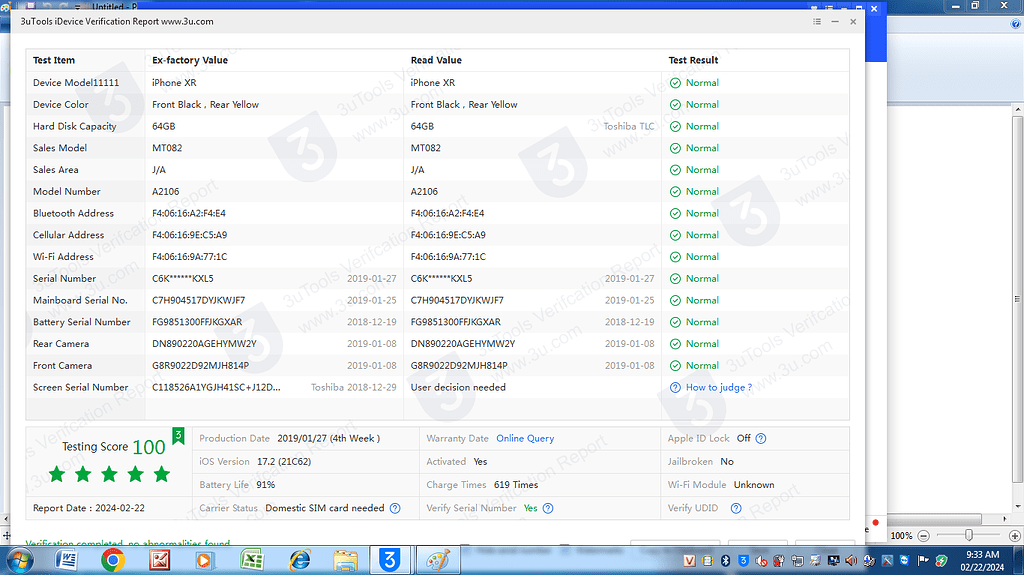
Task: Launch Internet Explorer from the taskbar
Action: [299, 561]
